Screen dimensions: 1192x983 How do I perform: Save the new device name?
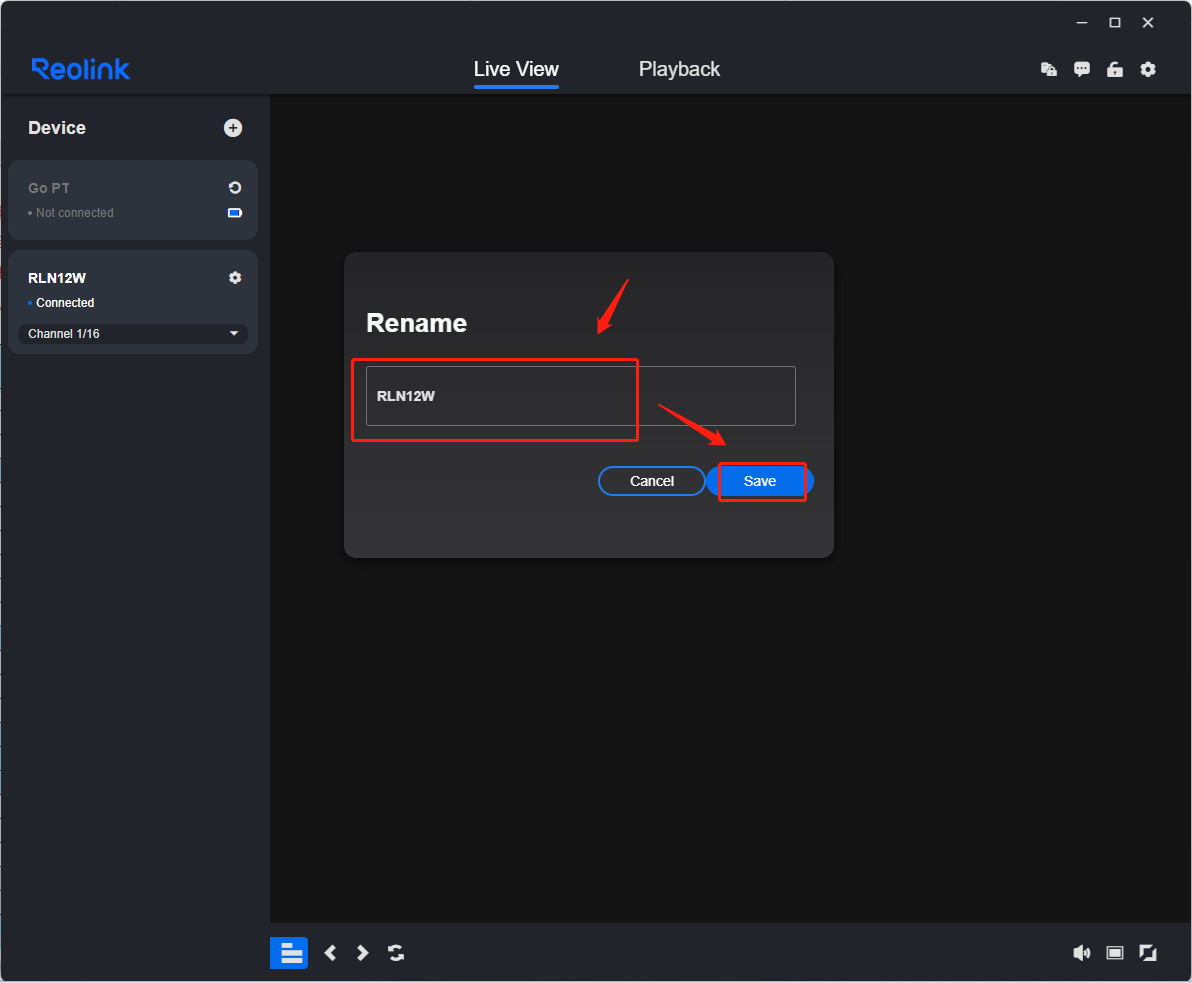(x=760, y=481)
